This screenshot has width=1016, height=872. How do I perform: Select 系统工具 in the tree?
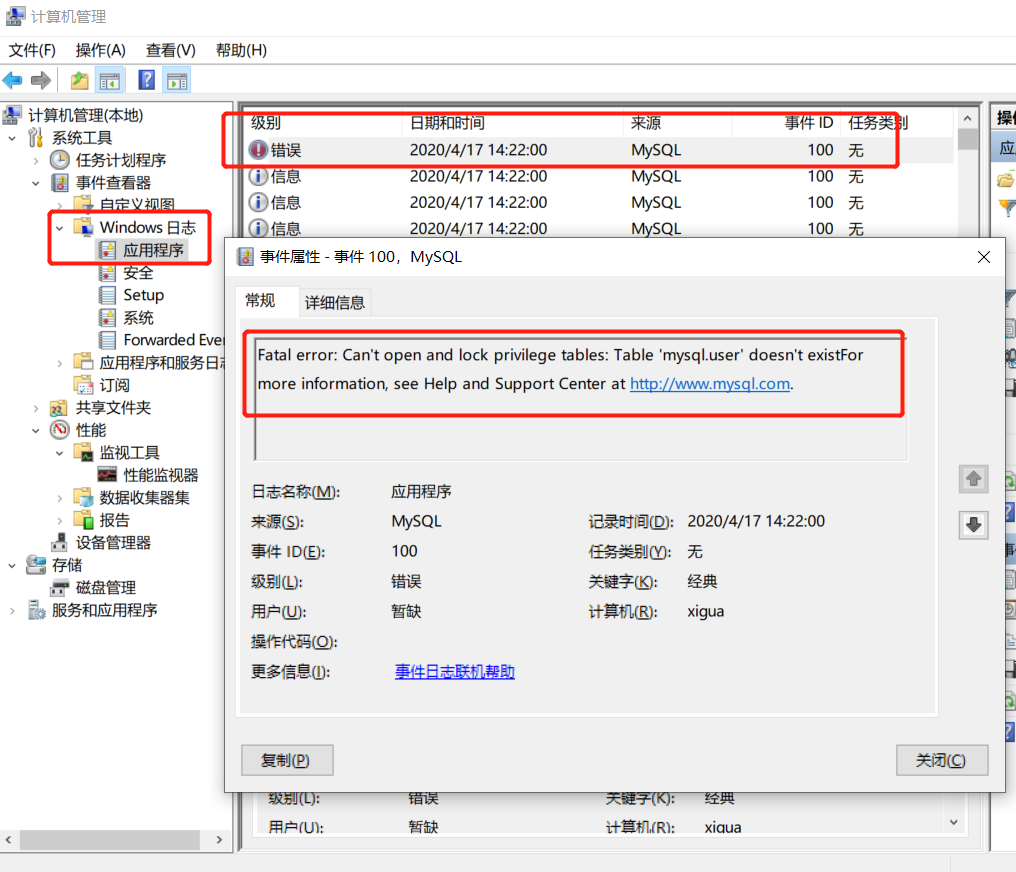(82, 138)
